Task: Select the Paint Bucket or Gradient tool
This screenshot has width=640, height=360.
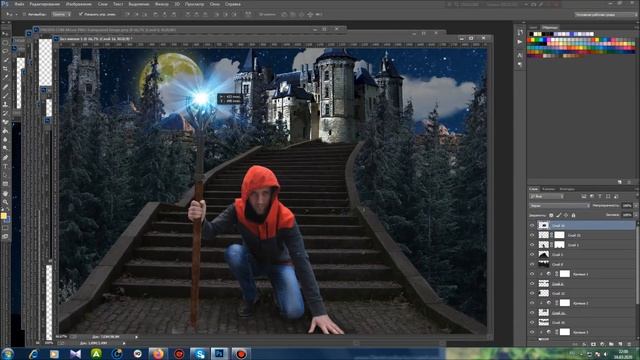Action: [5, 131]
